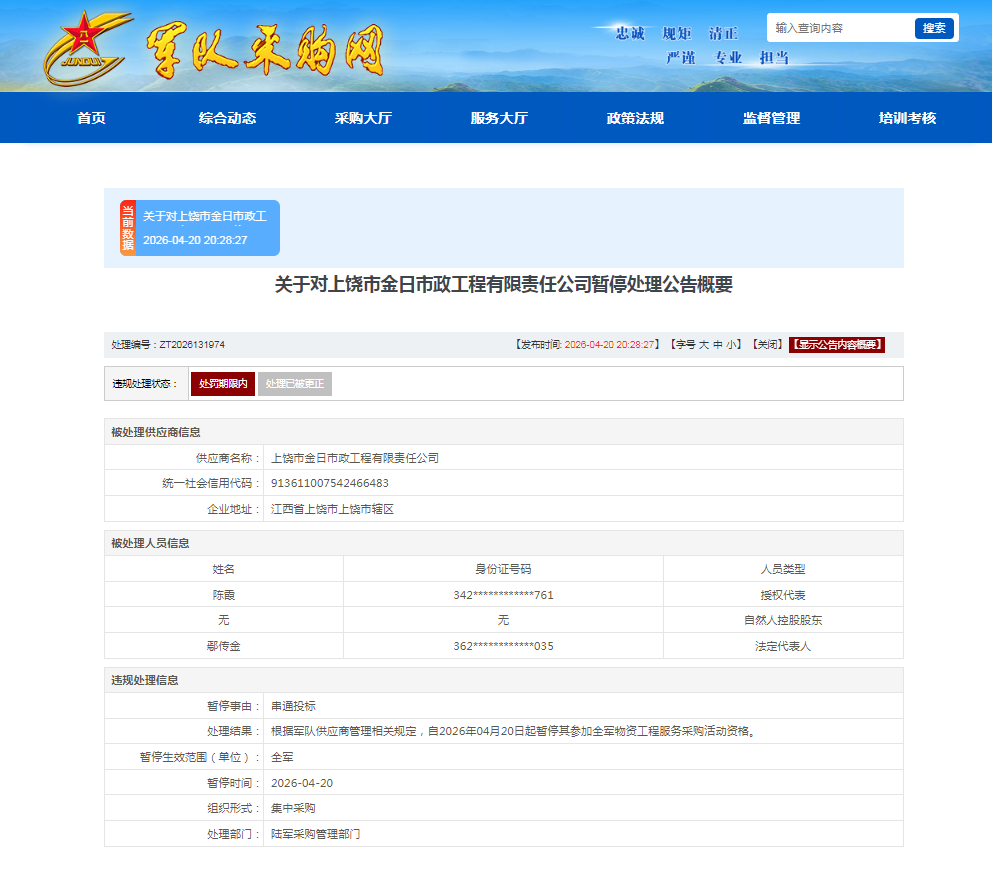Open the 综合动态 menu item
The height and width of the screenshot is (880, 992).
click(227, 118)
